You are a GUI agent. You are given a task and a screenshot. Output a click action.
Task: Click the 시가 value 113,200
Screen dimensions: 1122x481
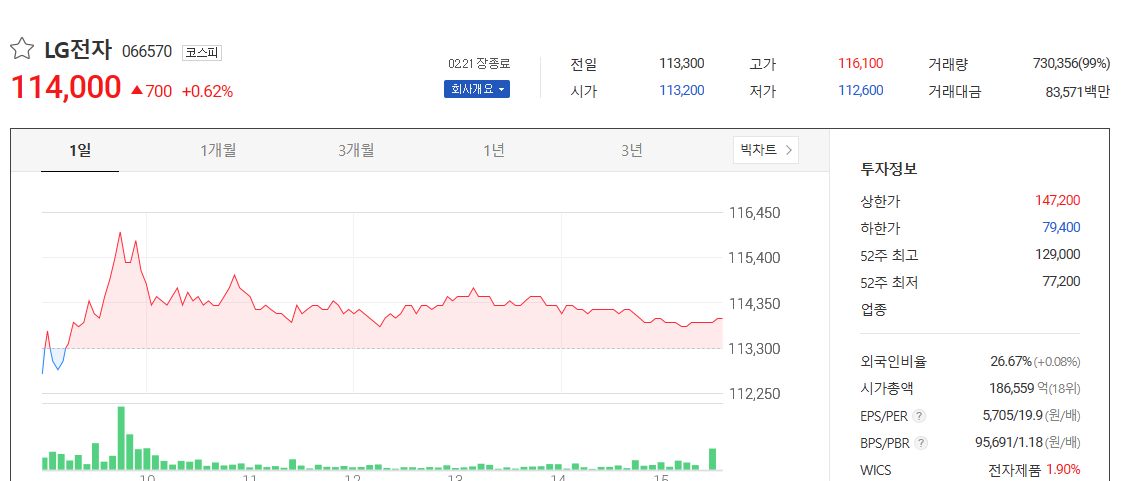(681, 90)
